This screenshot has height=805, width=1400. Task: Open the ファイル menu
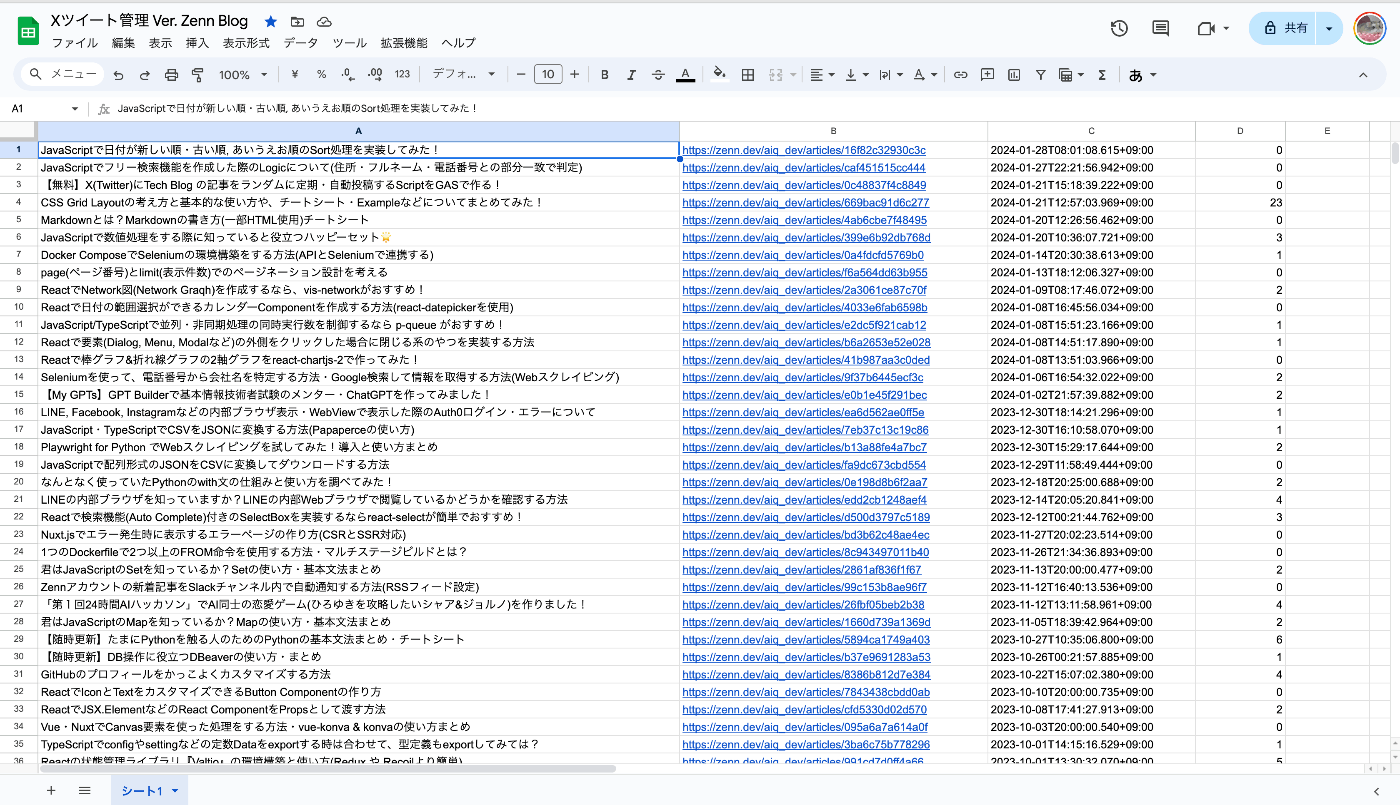[75, 43]
